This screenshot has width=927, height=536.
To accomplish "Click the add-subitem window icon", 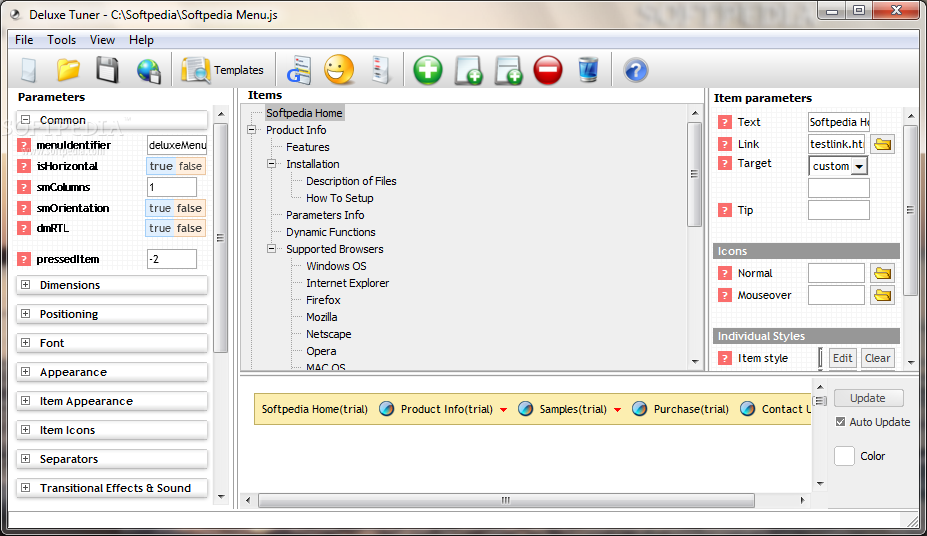I will tap(508, 71).
